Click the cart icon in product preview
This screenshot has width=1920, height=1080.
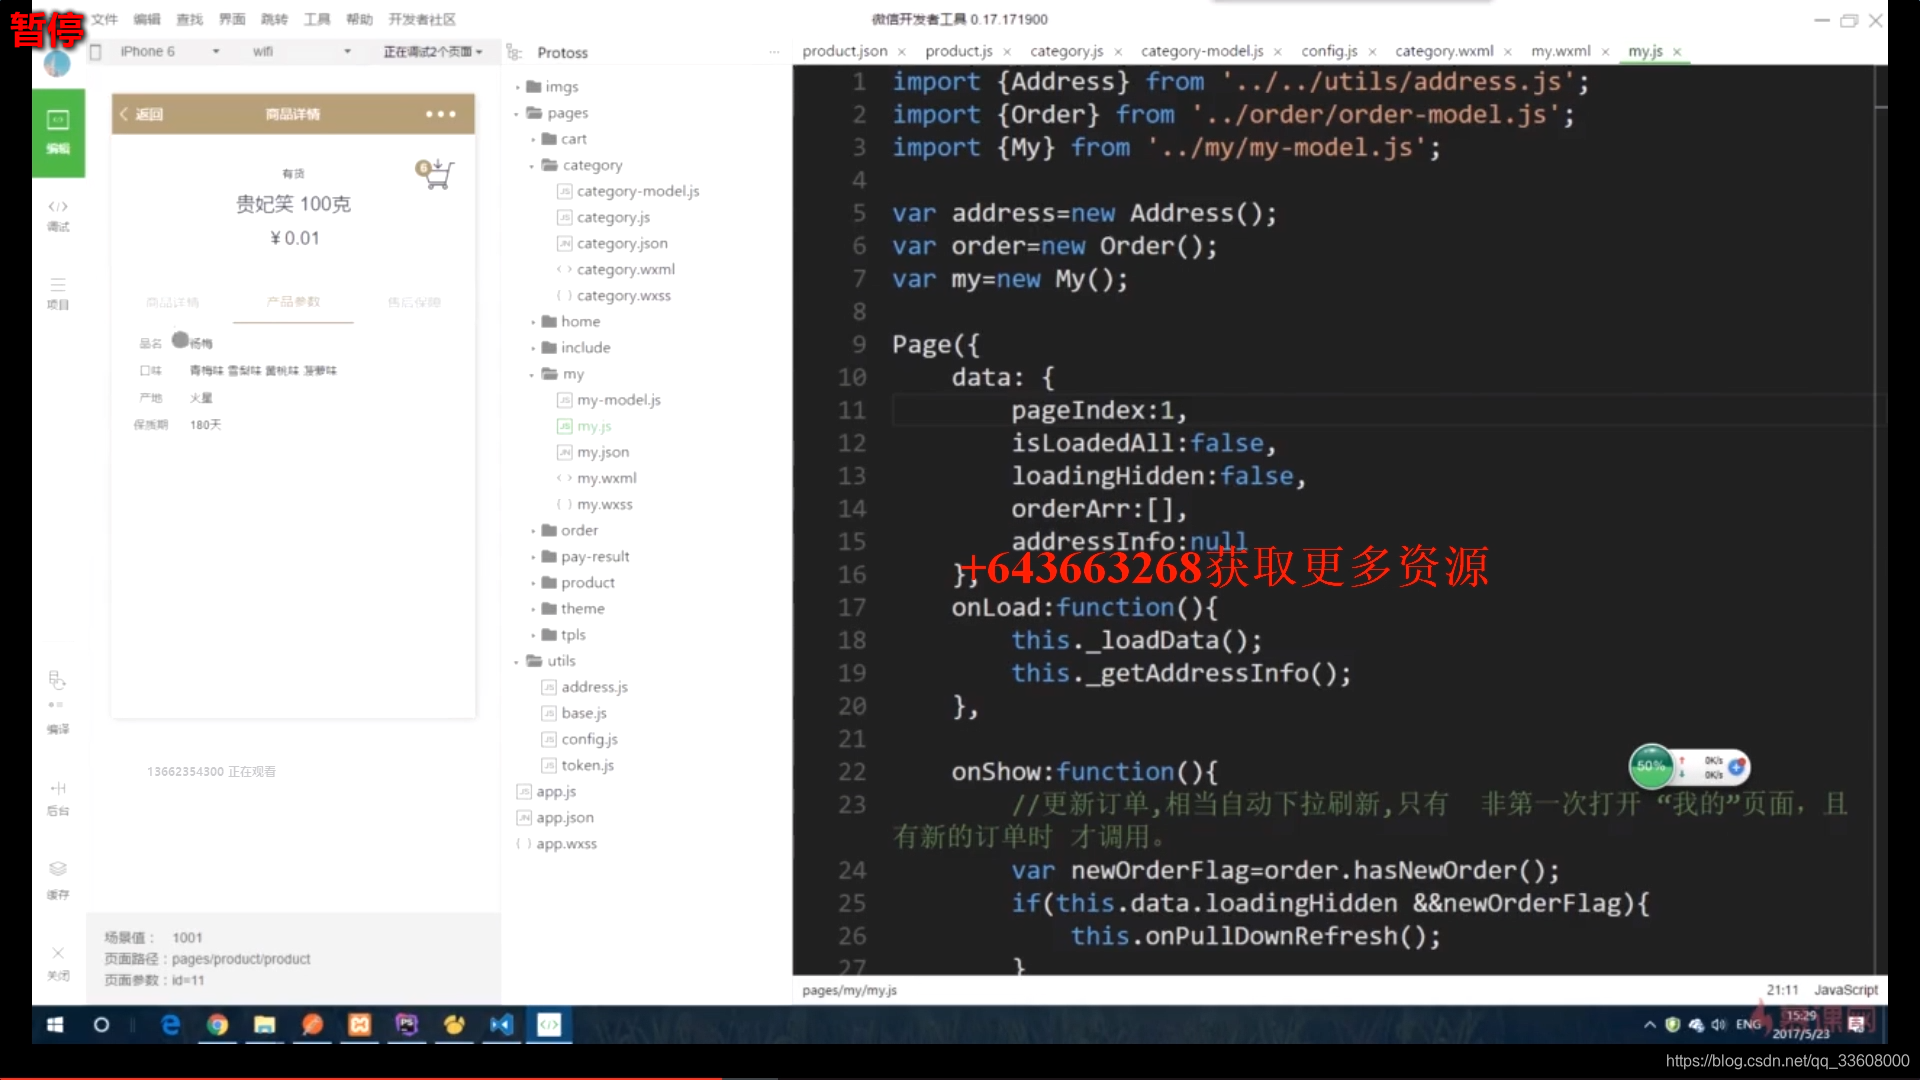coord(434,173)
